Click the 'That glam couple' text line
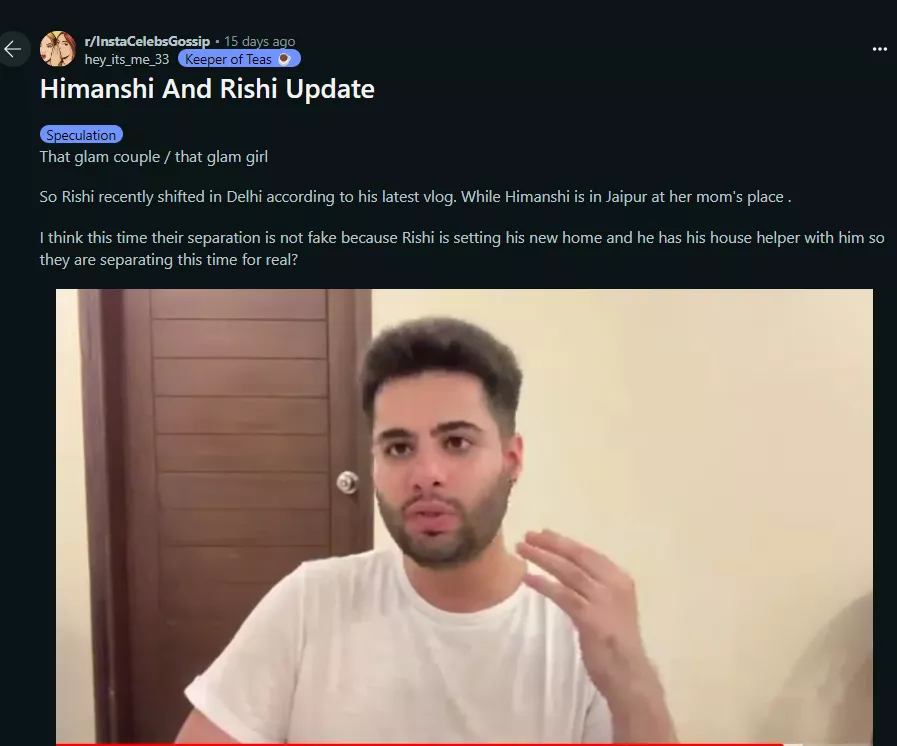Image resolution: width=897 pixels, height=746 pixels. pyautogui.click(x=153, y=157)
